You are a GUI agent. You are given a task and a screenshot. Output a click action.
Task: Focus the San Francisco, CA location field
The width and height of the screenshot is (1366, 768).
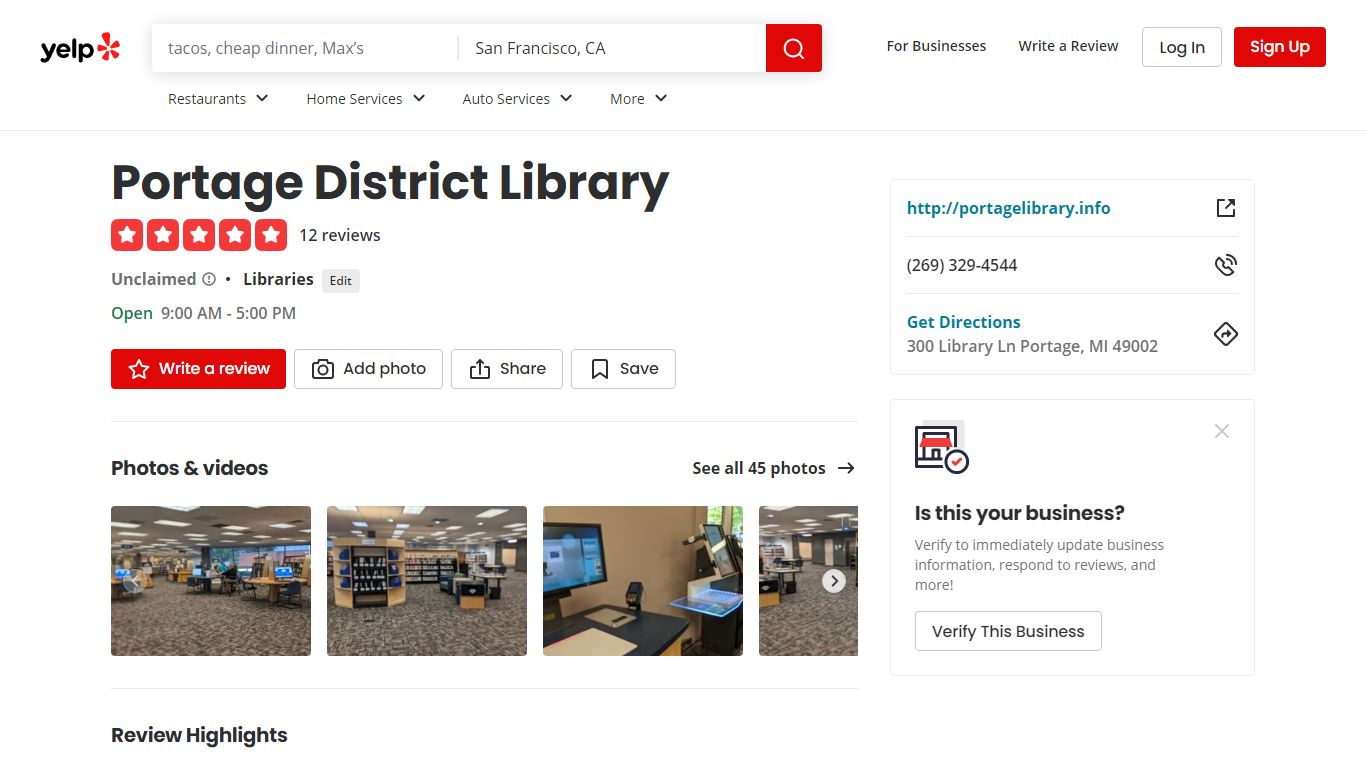612,48
